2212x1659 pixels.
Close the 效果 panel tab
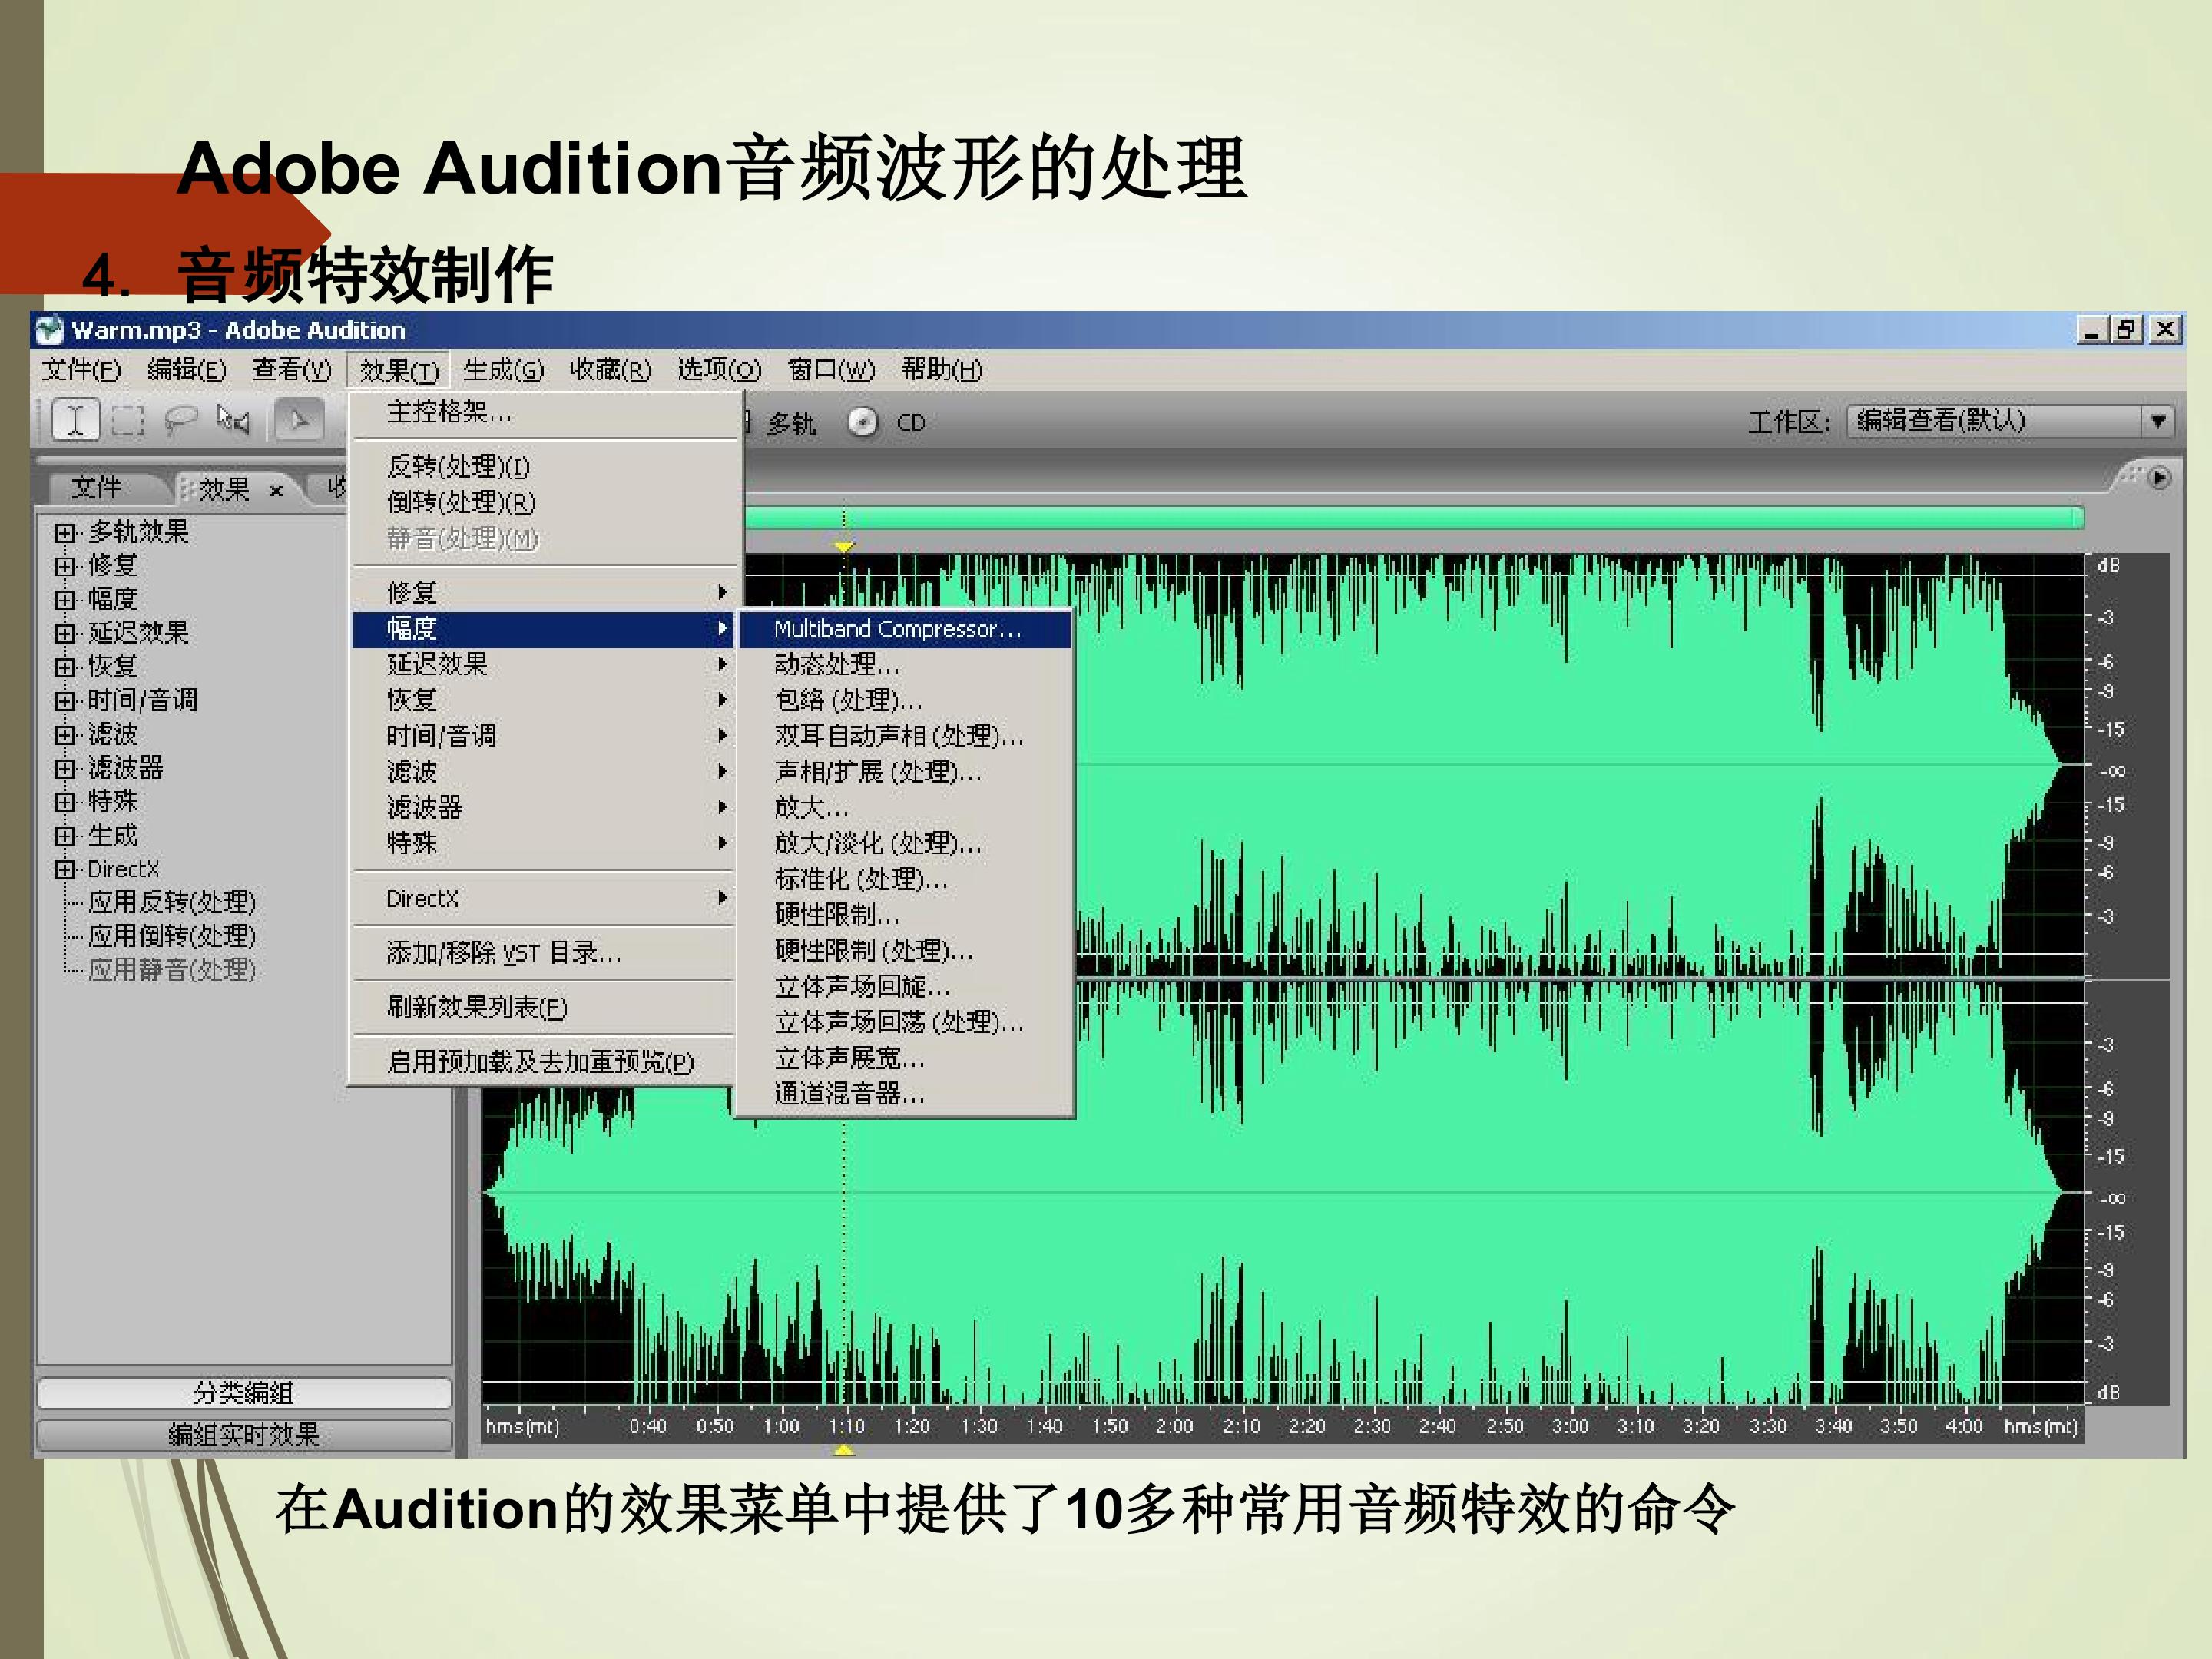277,490
